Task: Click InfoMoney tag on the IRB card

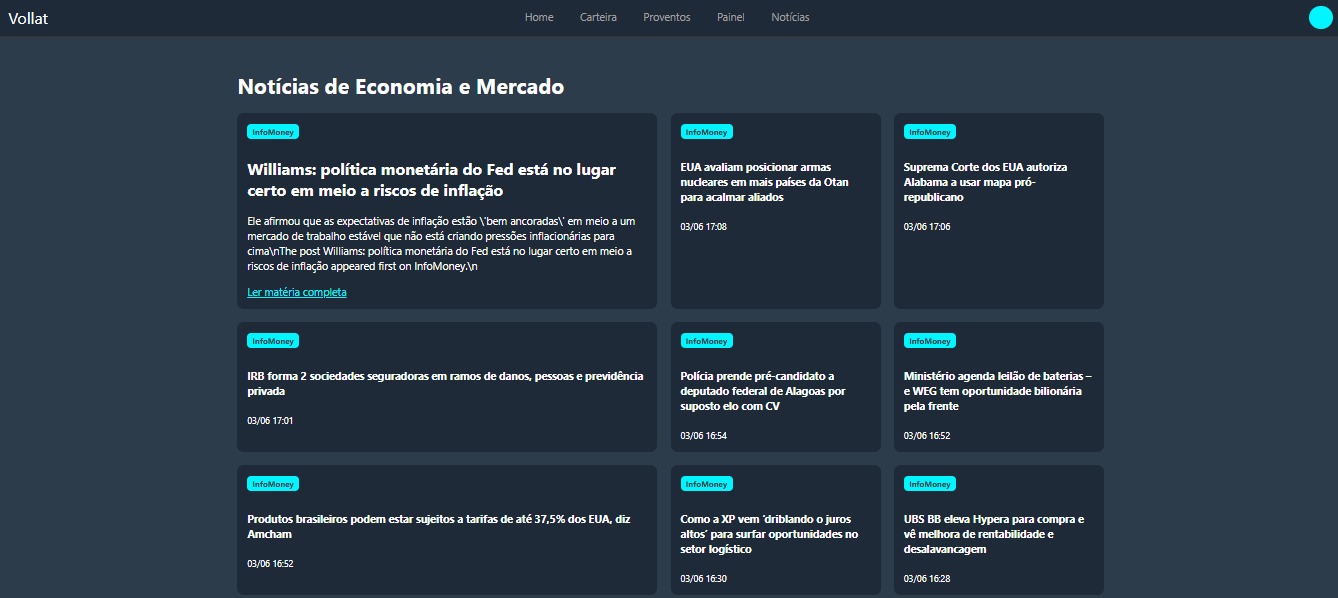Action: [273, 341]
